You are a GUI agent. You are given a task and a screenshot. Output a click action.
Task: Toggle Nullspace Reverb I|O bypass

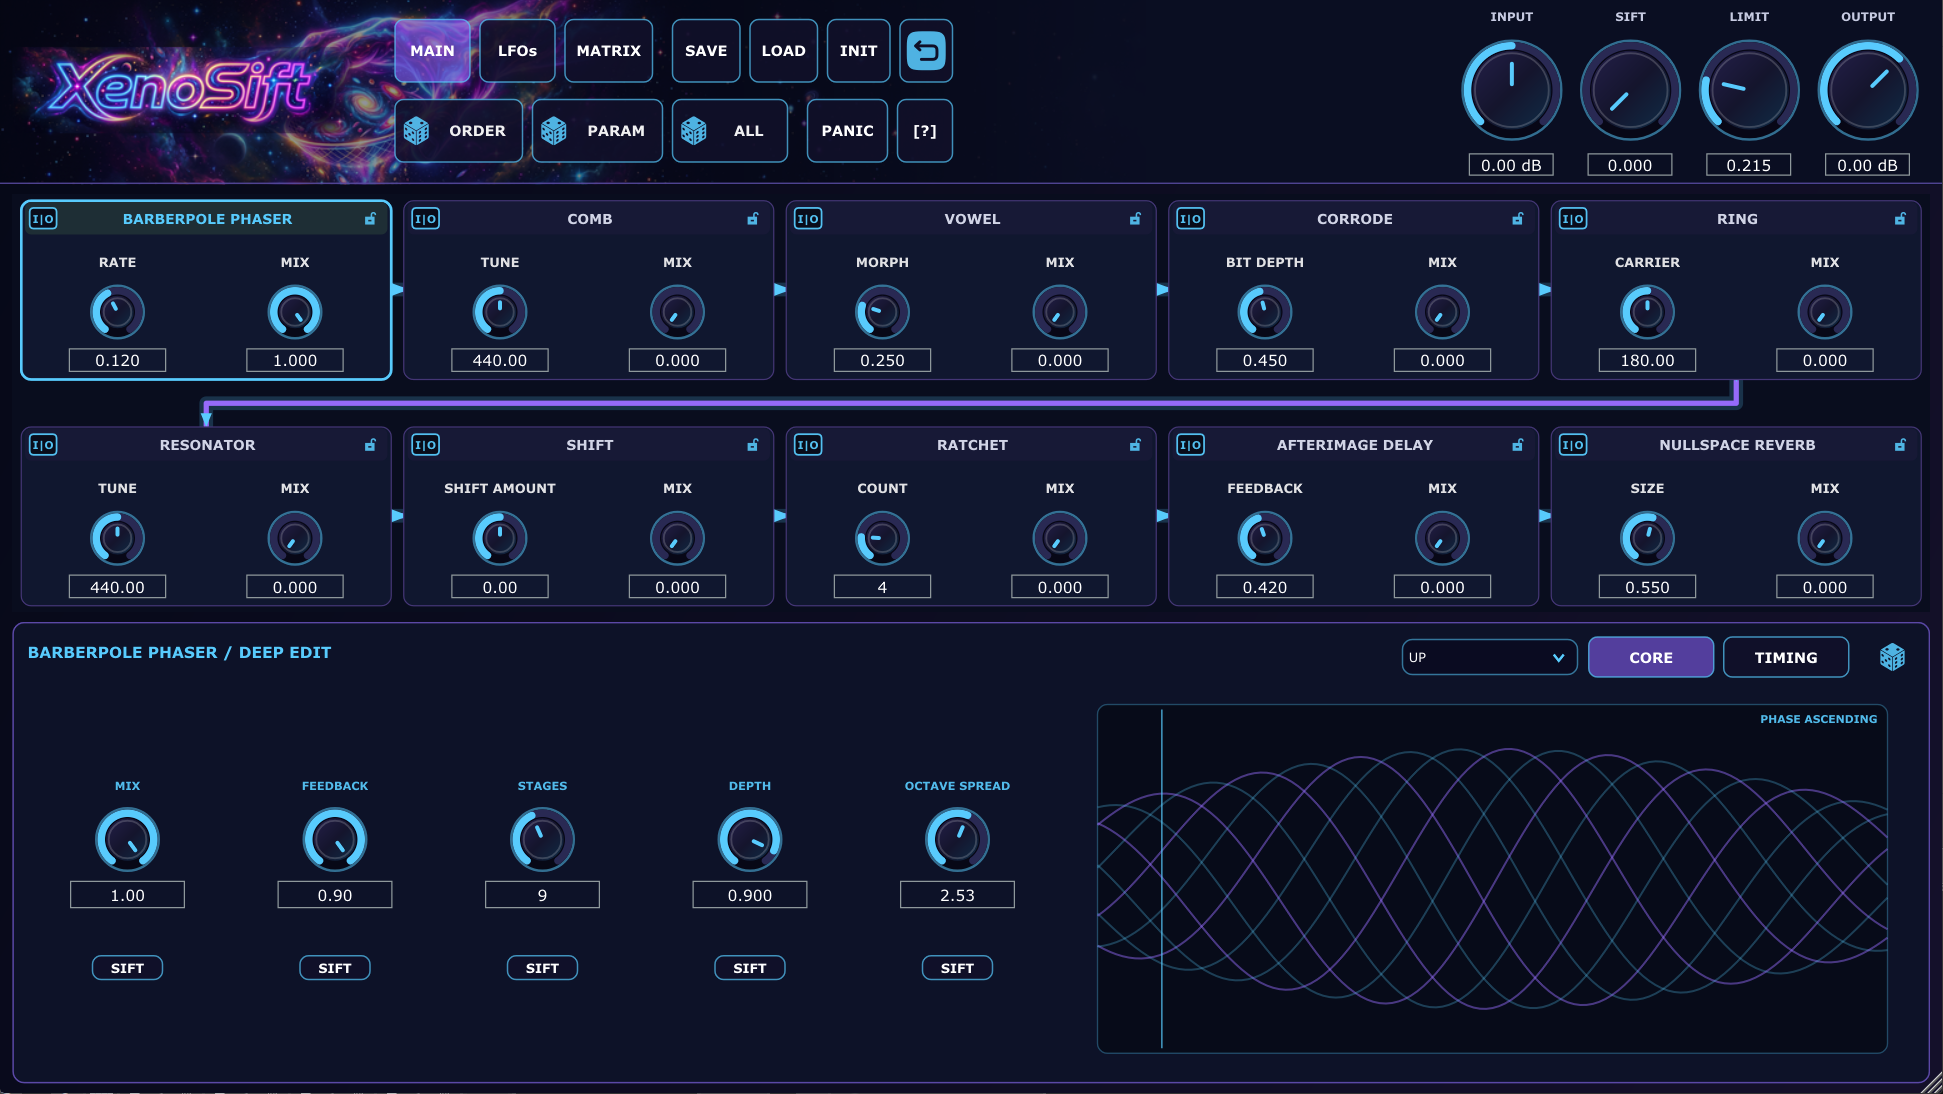tap(1573, 445)
